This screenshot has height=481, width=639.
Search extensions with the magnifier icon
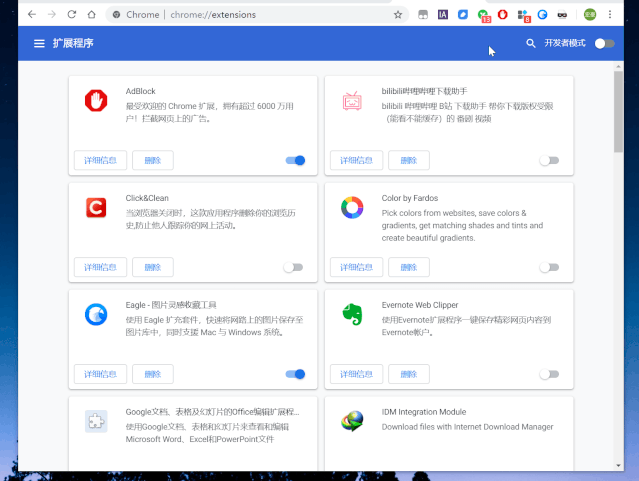tap(530, 43)
